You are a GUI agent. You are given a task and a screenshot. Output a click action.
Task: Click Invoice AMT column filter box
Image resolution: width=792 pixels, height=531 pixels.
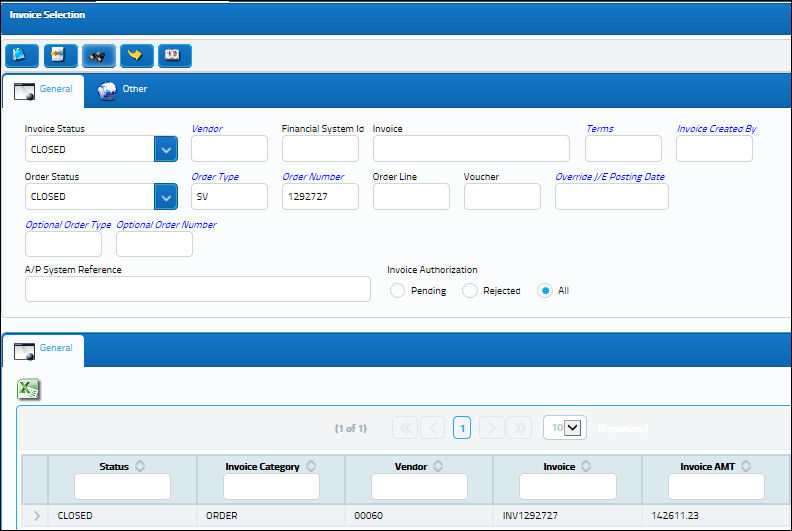[716, 487]
